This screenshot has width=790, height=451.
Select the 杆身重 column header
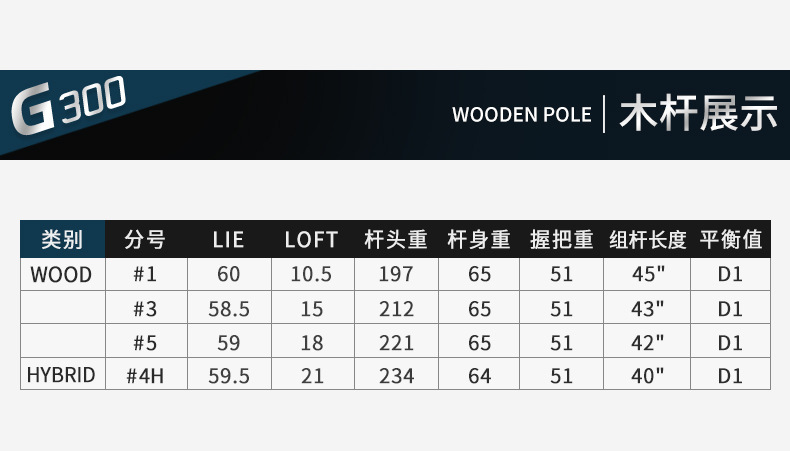(479, 240)
